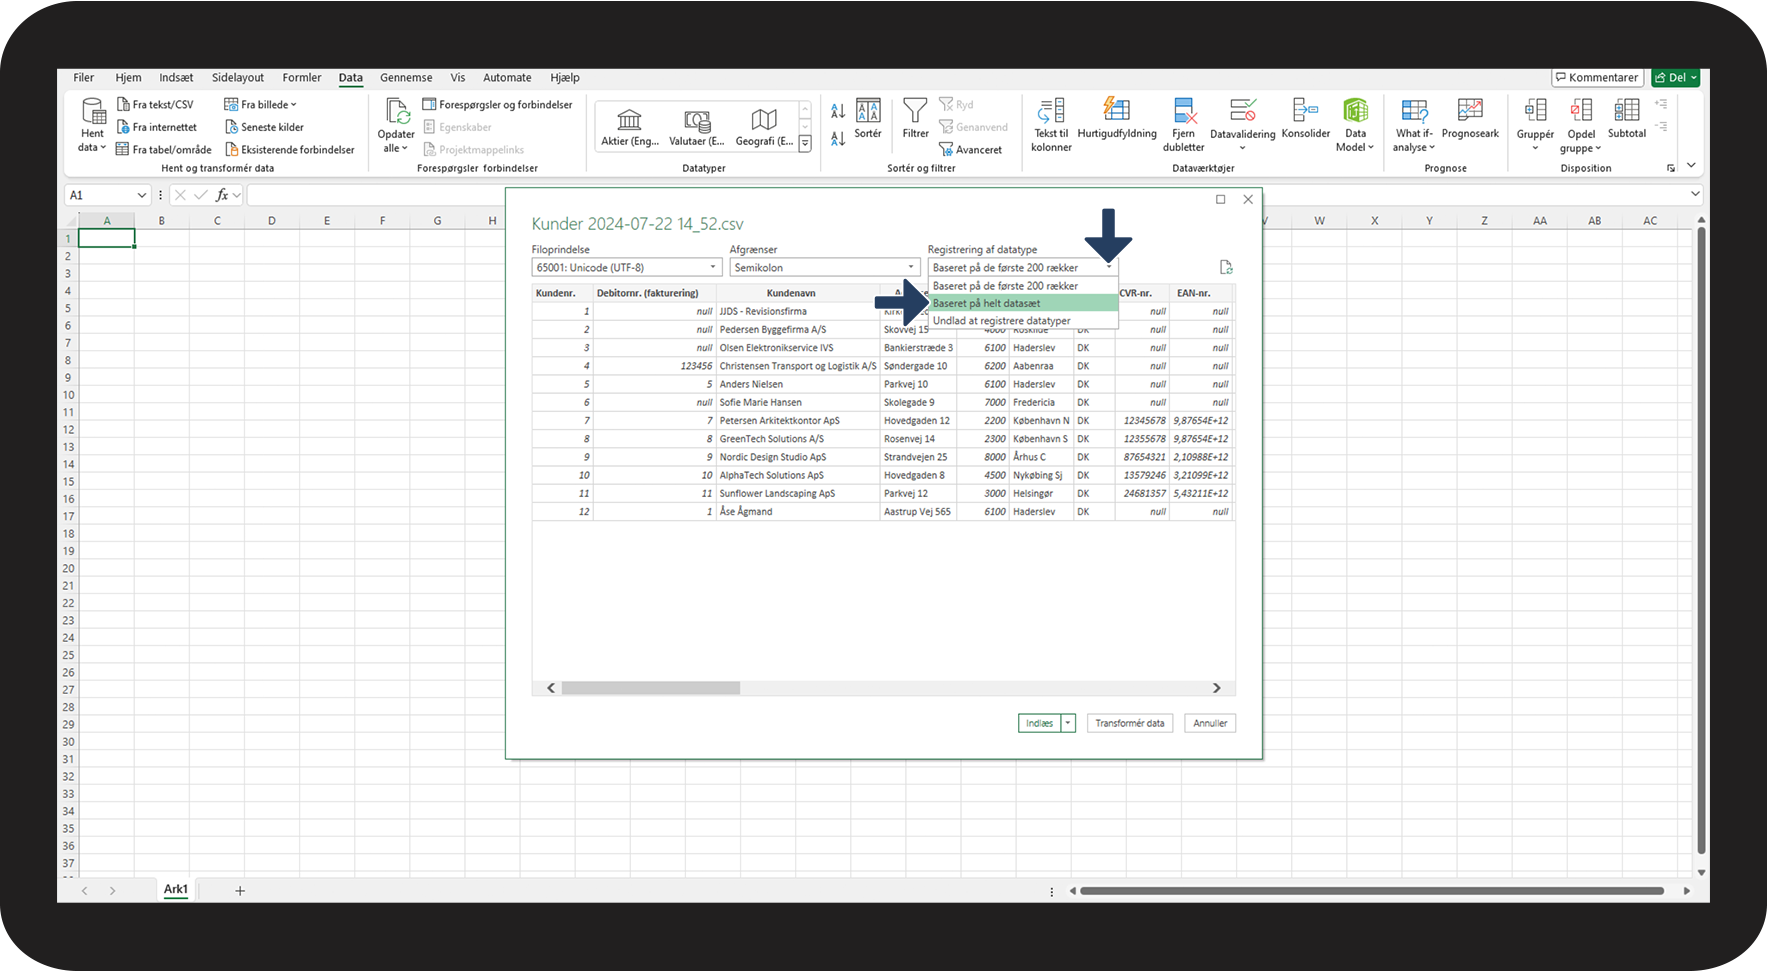Click the preview horizontal scrollbar thumb

point(650,688)
